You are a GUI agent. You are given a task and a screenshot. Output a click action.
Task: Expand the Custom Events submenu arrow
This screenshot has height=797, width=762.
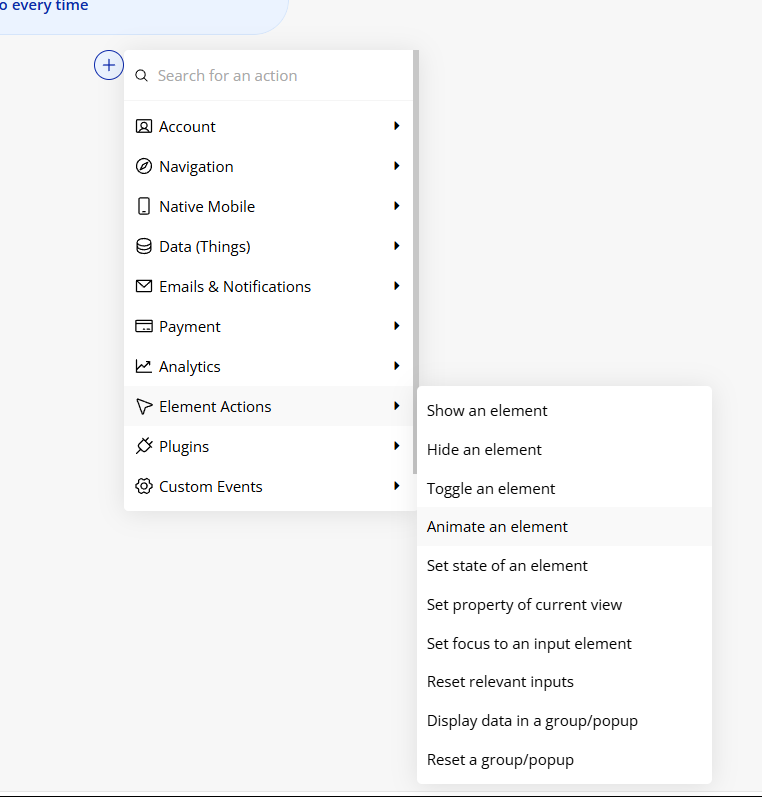pos(397,485)
